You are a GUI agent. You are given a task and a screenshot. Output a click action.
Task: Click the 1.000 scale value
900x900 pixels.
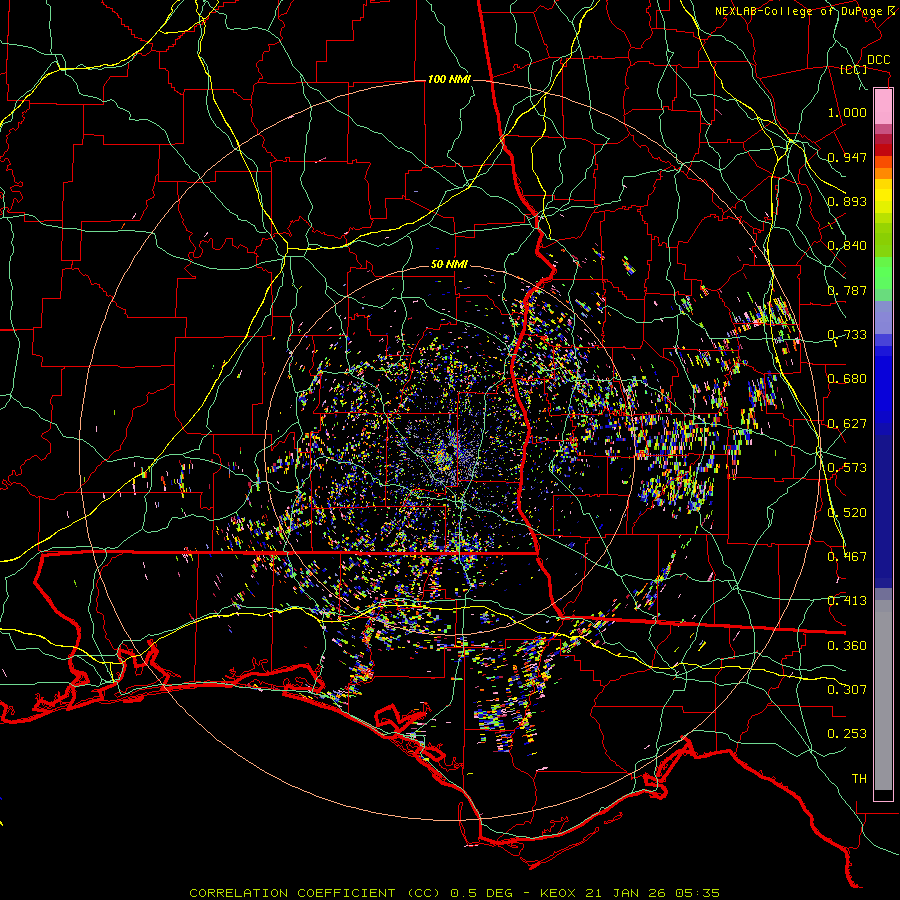pyautogui.click(x=847, y=112)
